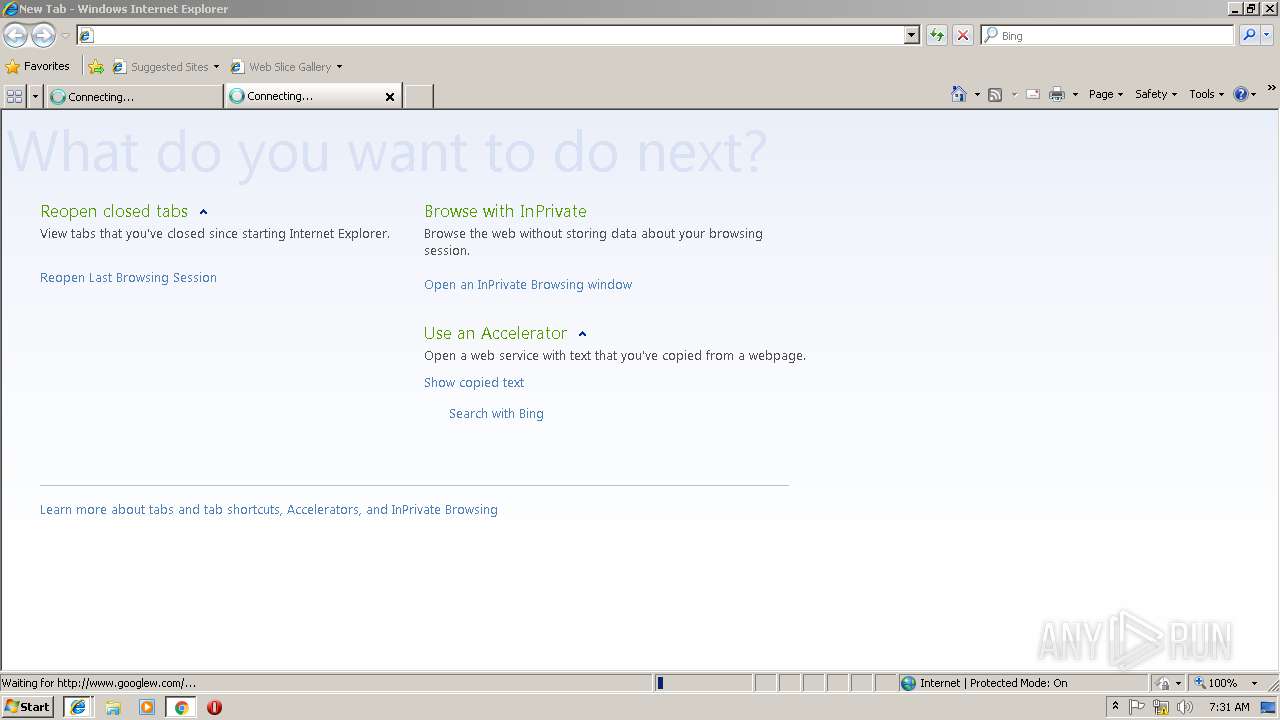Click the 7:31 AM system clock
Viewport: 1280px width, 720px height.
(x=1229, y=707)
